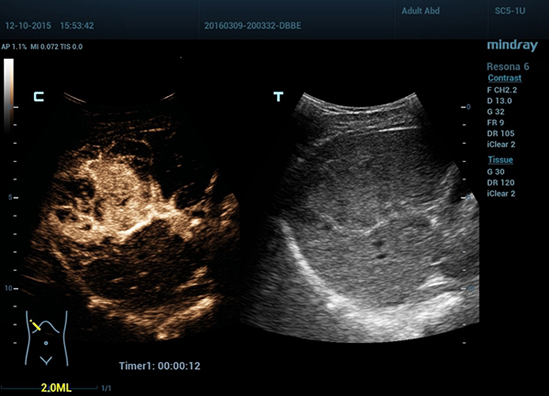Click the SC5-1U probe label
549x396 pixels.
[x=510, y=11]
